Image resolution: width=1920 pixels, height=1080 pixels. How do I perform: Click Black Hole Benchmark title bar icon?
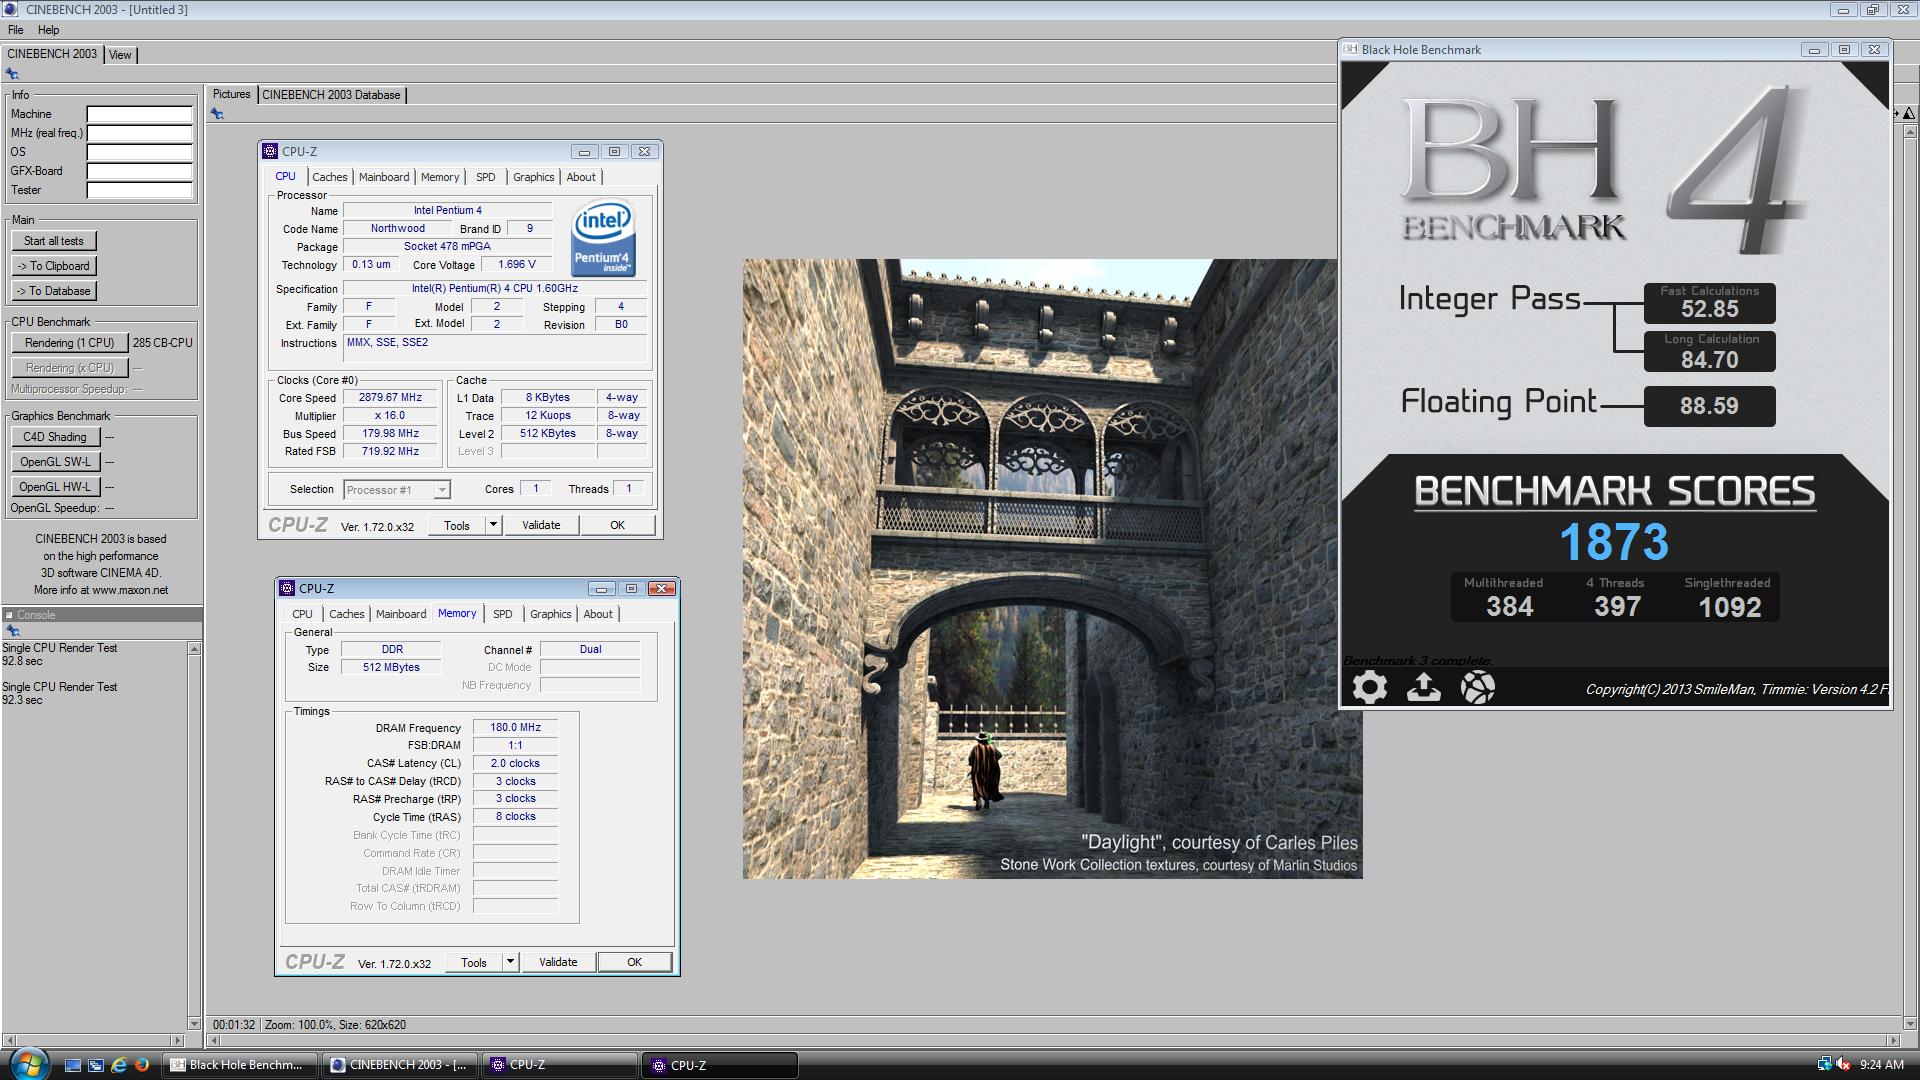click(1350, 49)
